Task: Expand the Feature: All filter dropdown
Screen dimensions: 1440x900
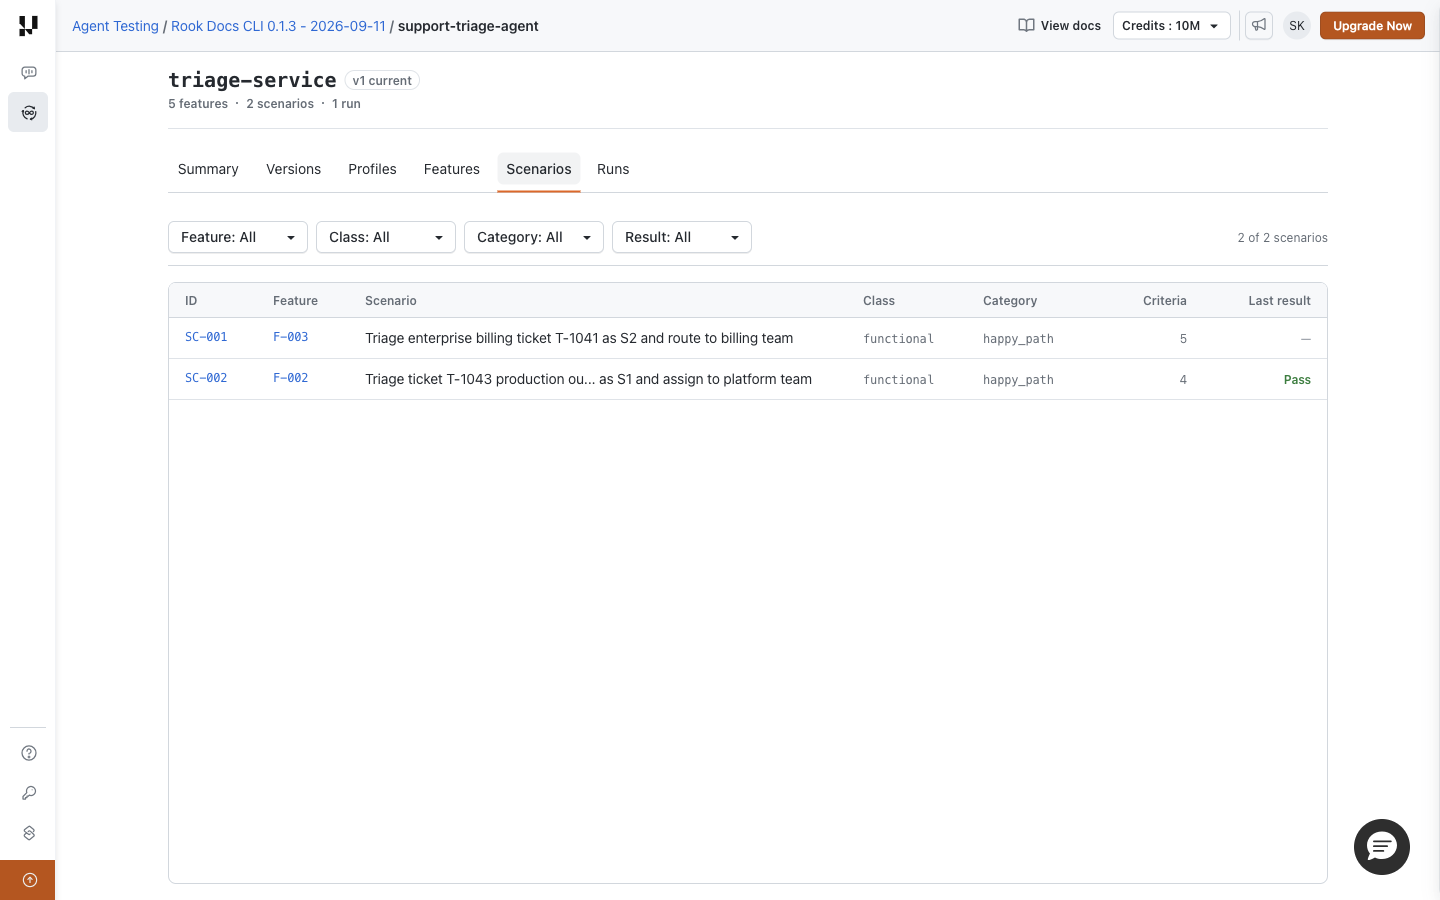Action: (x=238, y=237)
